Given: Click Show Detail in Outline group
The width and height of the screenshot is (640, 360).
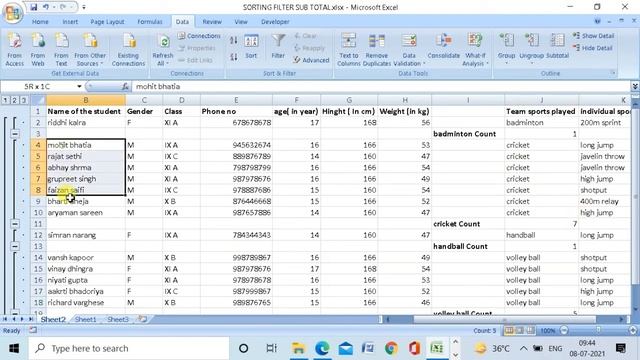Looking at the screenshot, I should (593, 36).
